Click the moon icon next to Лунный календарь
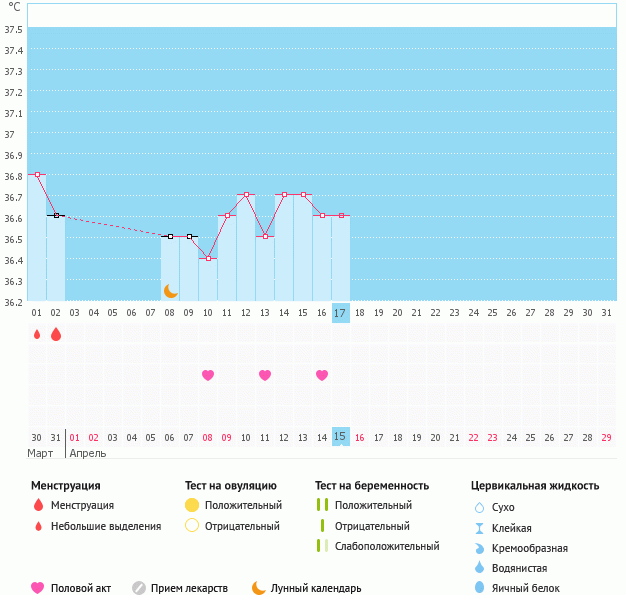626x595 pixels. pyautogui.click(x=259, y=588)
